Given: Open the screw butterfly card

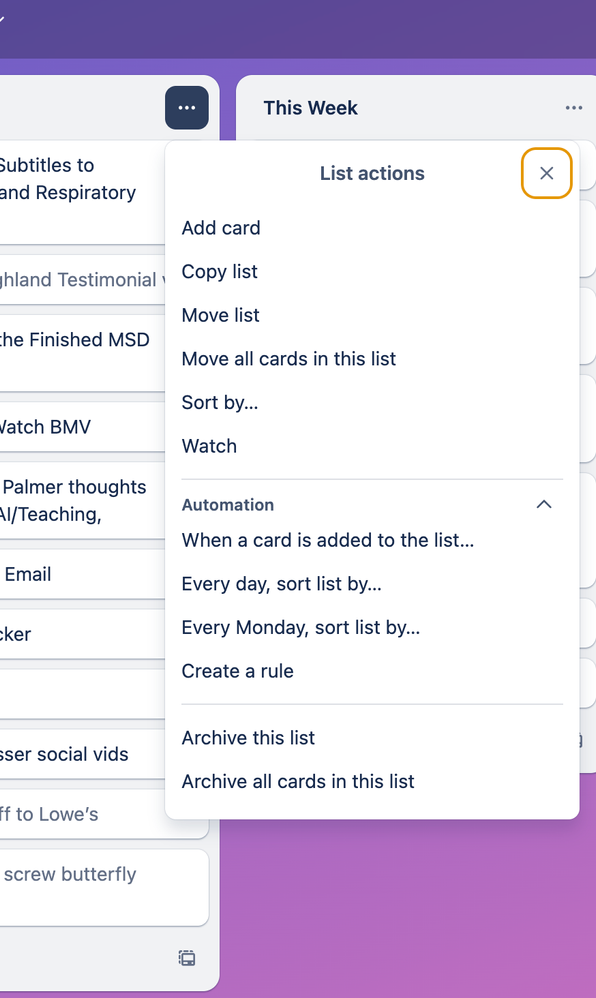Looking at the screenshot, I should click(104, 887).
